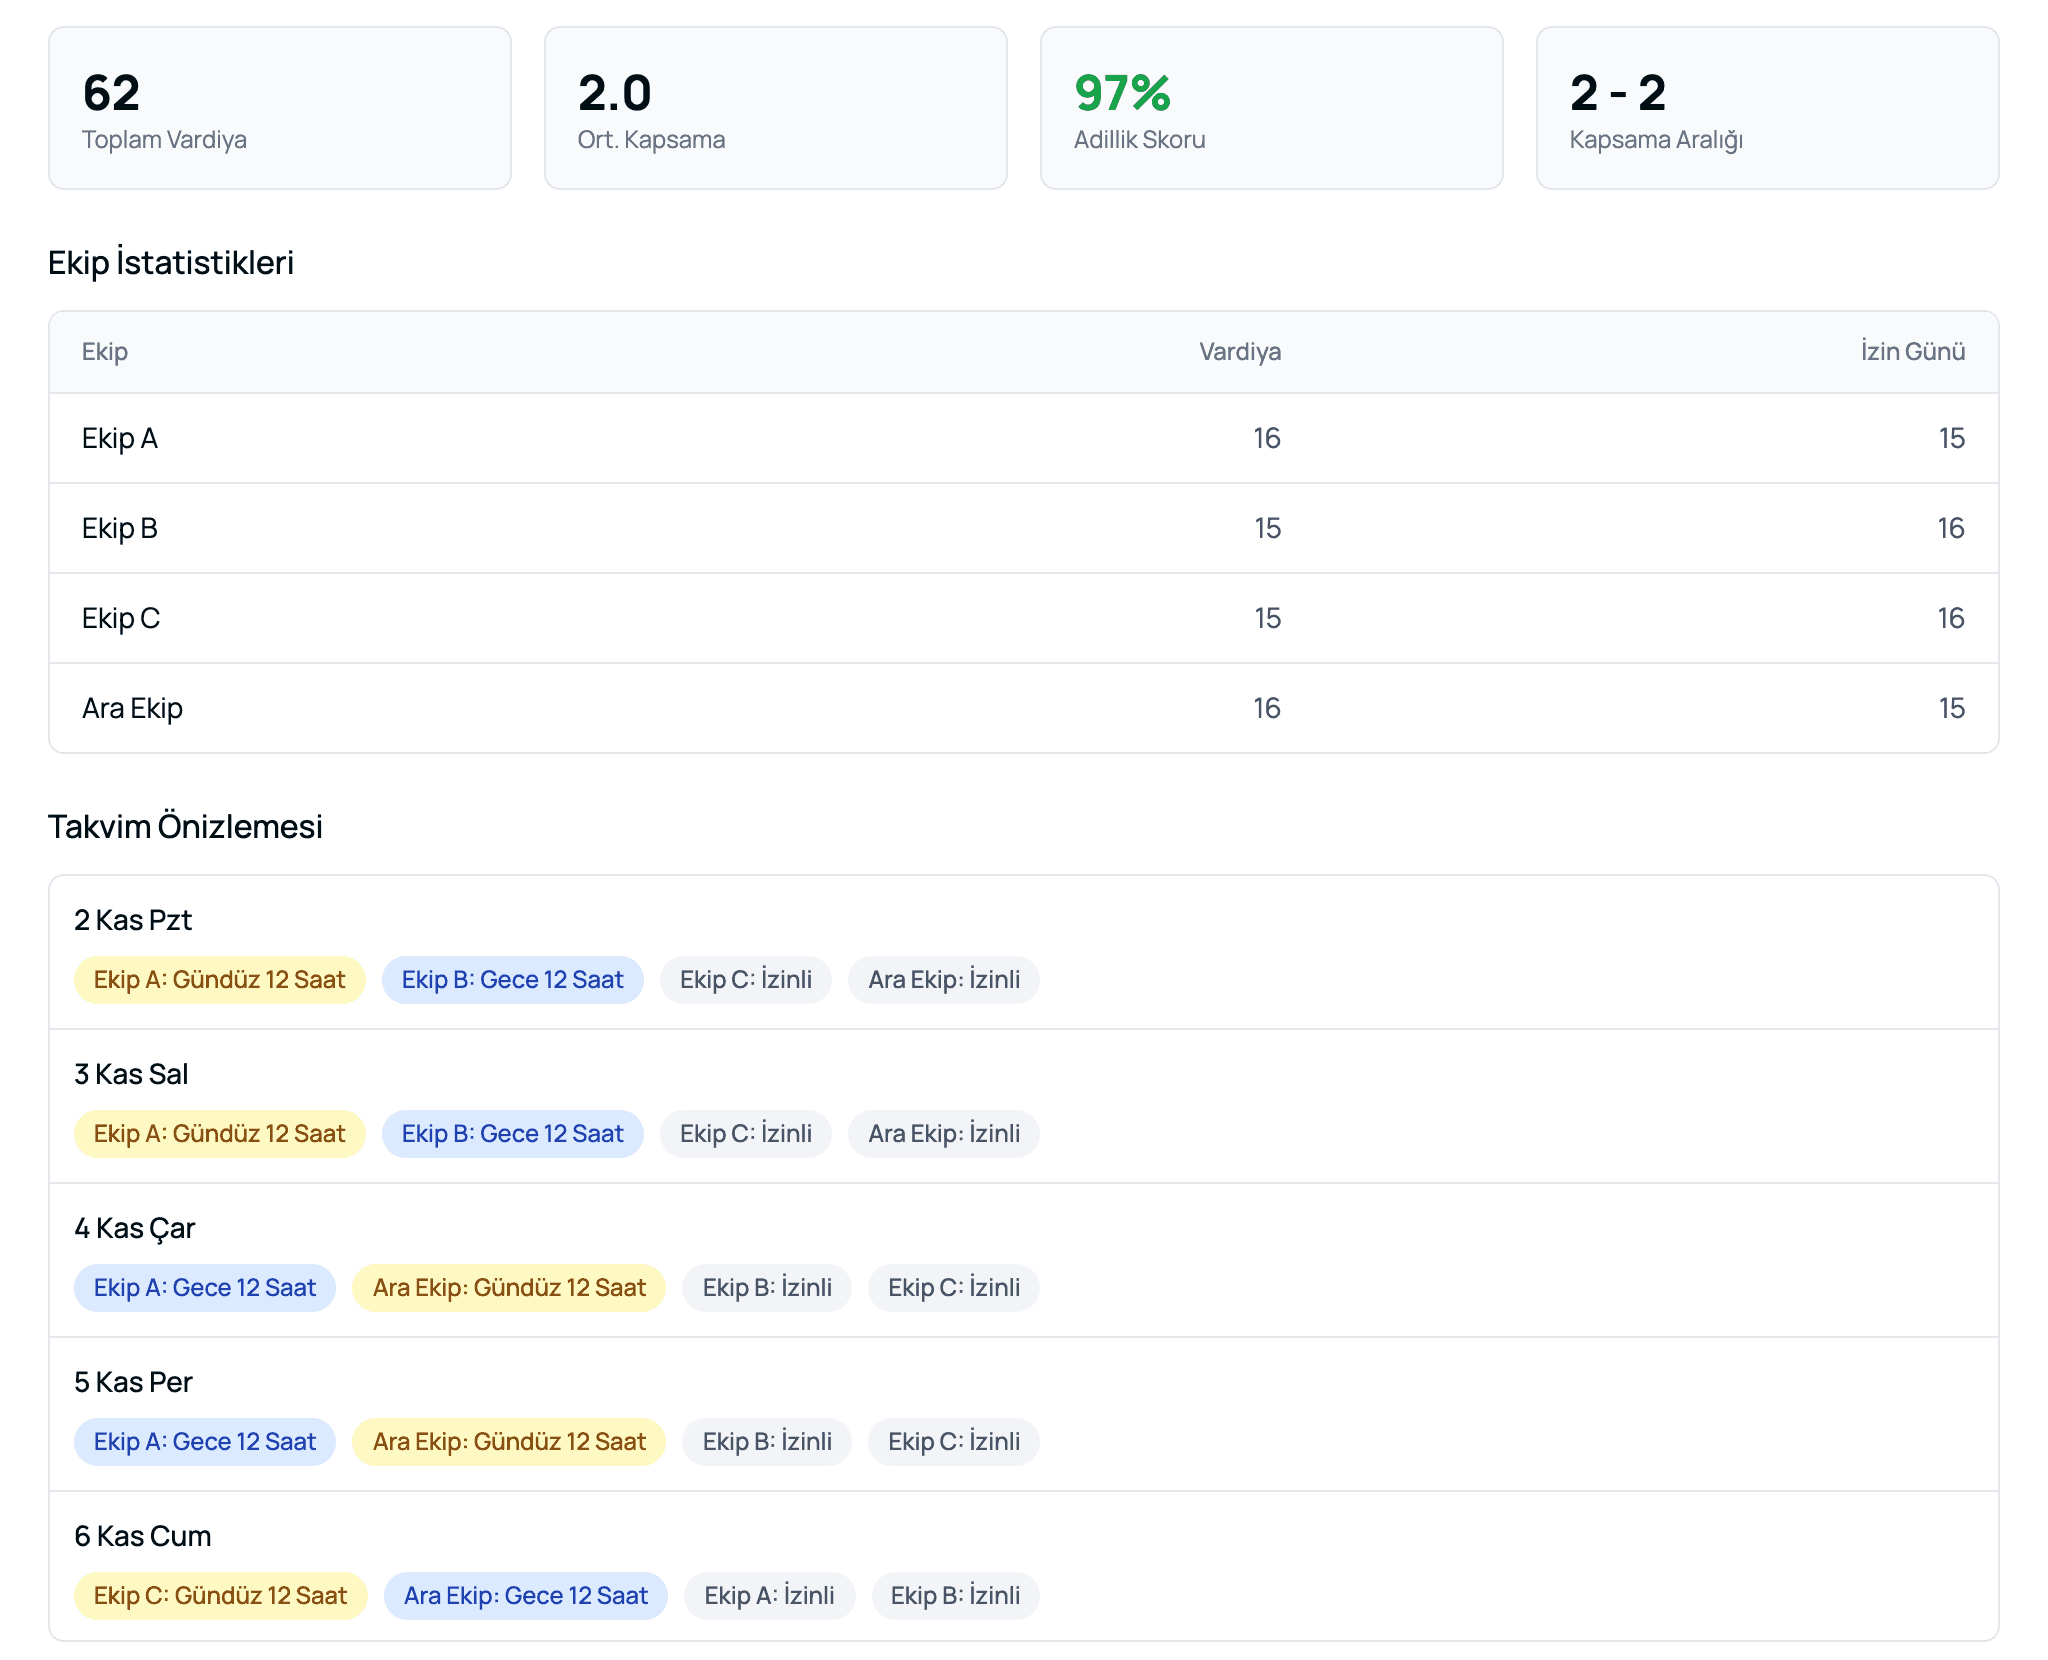Click Ekip C İzinli chip on 5 Kas Per

pos(954,1442)
